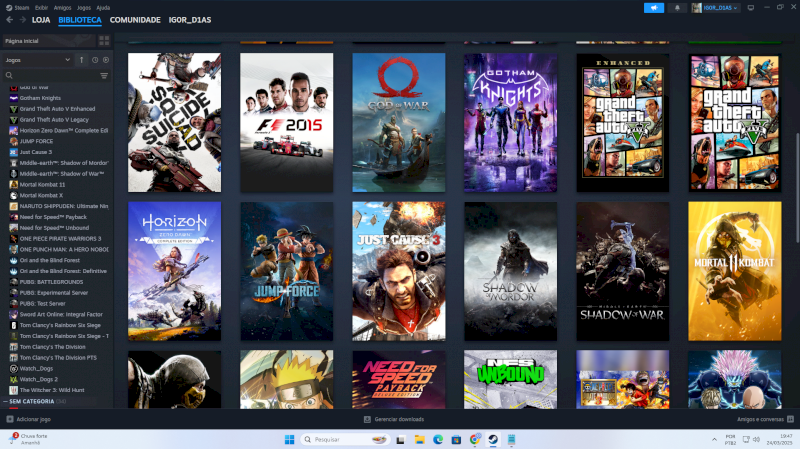
Task: Open Amigos e conversas panel
Action: [x=765, y=419]
